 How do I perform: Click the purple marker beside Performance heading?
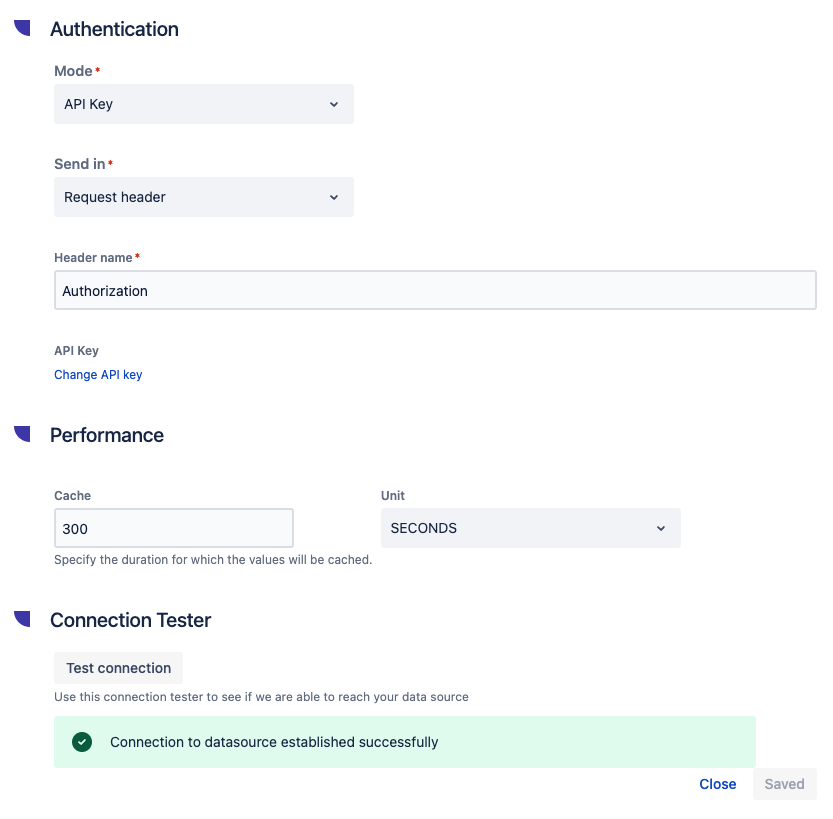[x=22, y=433]
